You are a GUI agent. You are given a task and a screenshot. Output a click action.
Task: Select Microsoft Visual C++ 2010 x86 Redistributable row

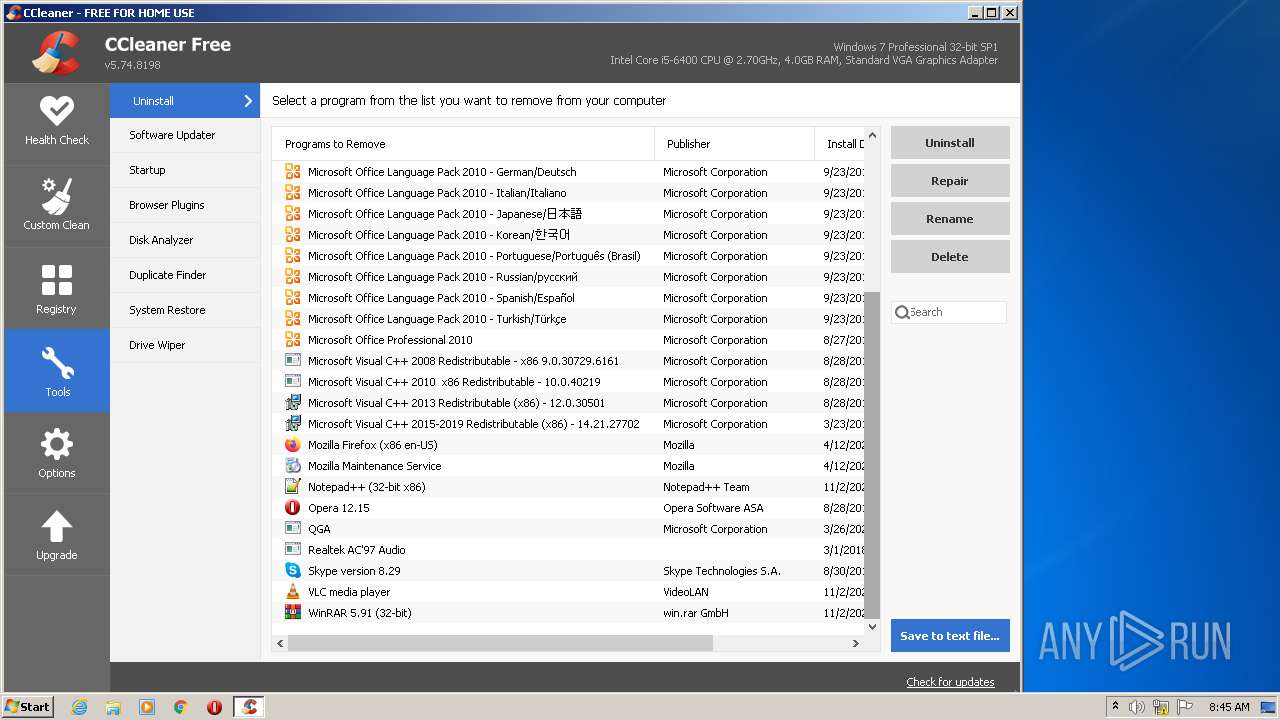568,382
